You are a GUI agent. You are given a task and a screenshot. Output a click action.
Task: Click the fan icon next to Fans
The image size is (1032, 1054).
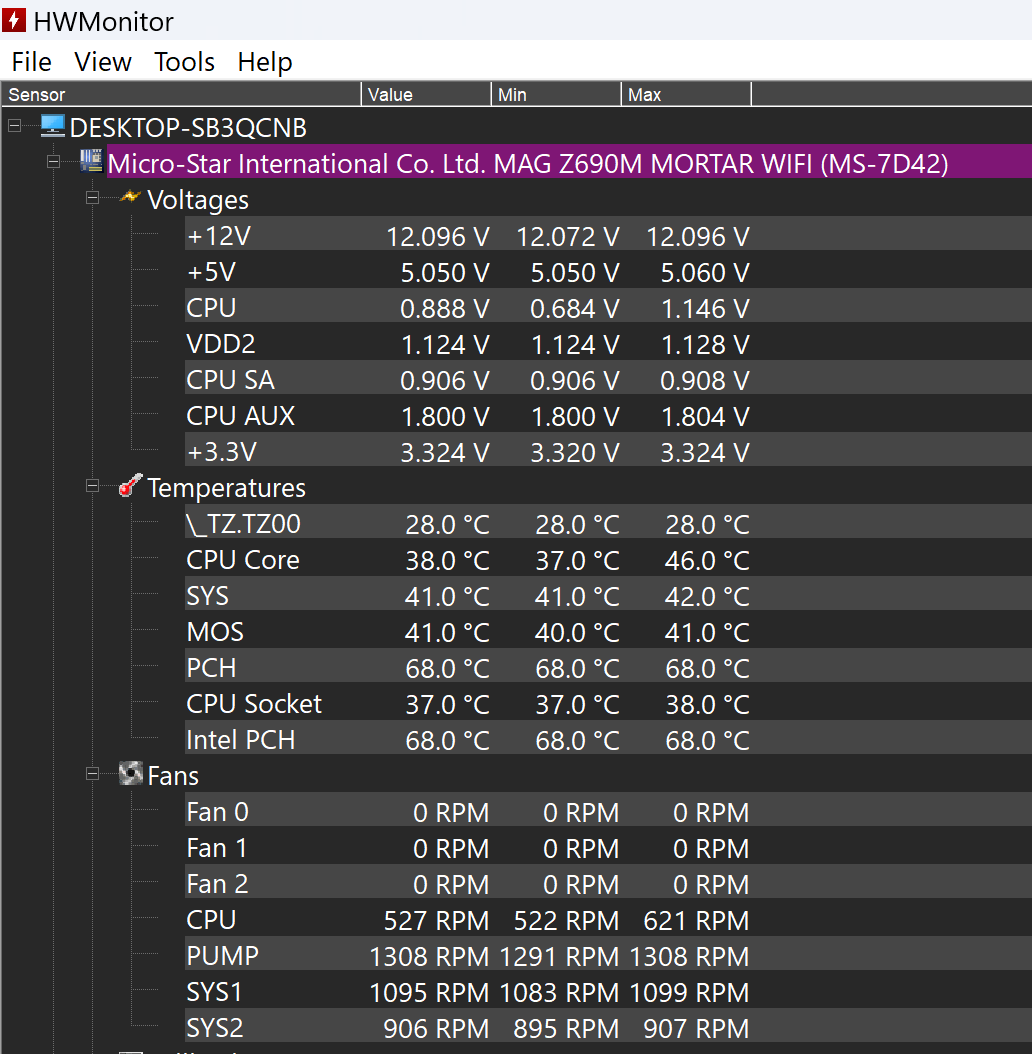coord(130,774)
